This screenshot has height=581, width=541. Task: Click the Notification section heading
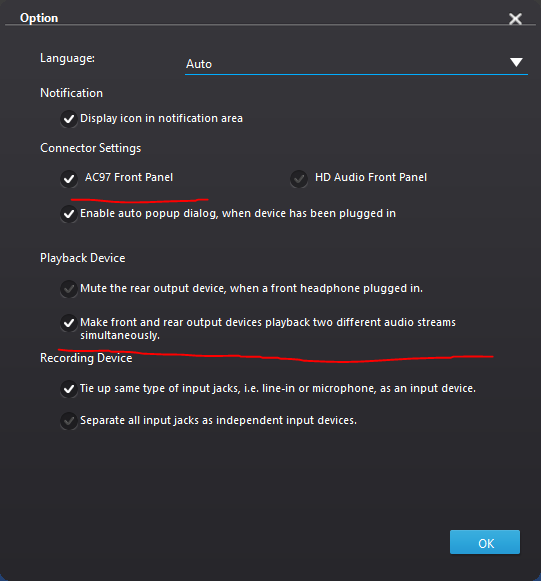tap(72, 93)
